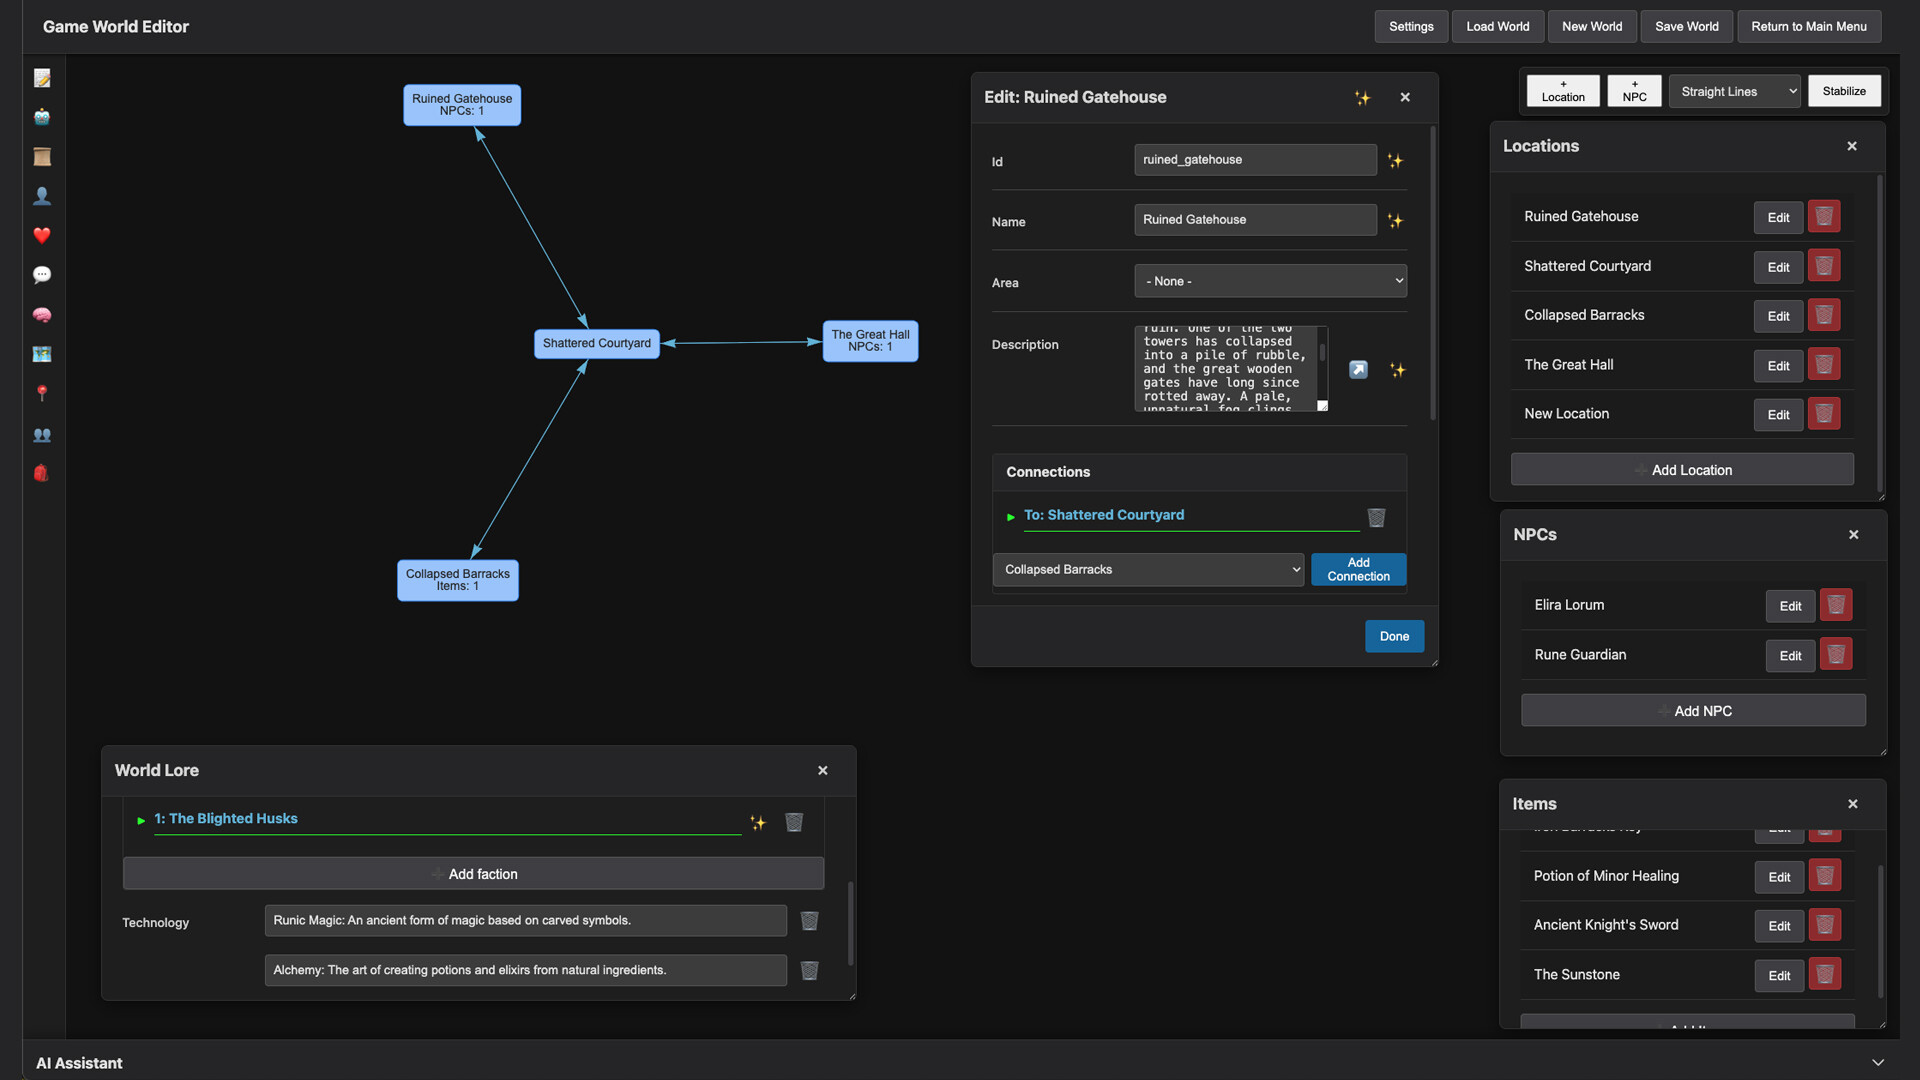Viewport: 1920px width, 1080px height.
Task: Click the blue expand arrow beside Description
Action: 1358,369
